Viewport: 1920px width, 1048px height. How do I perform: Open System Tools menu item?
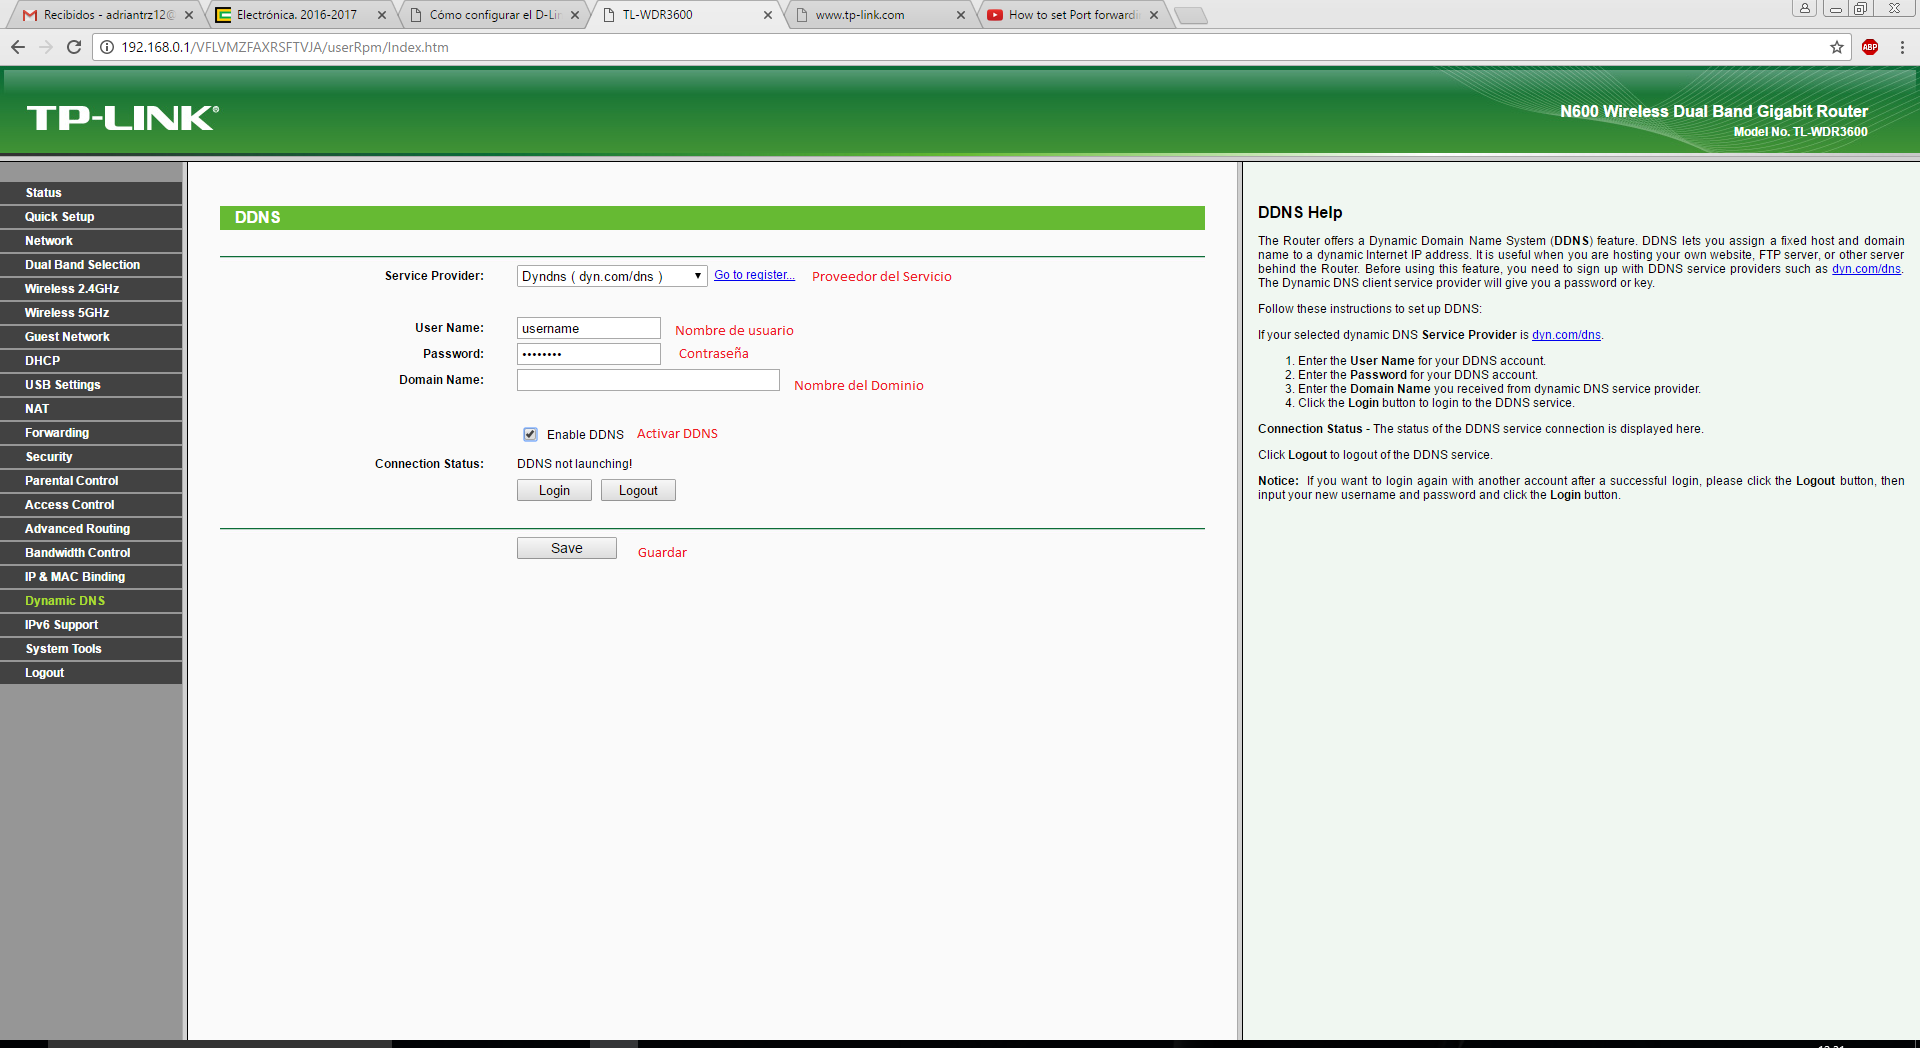tap(91, 649)
